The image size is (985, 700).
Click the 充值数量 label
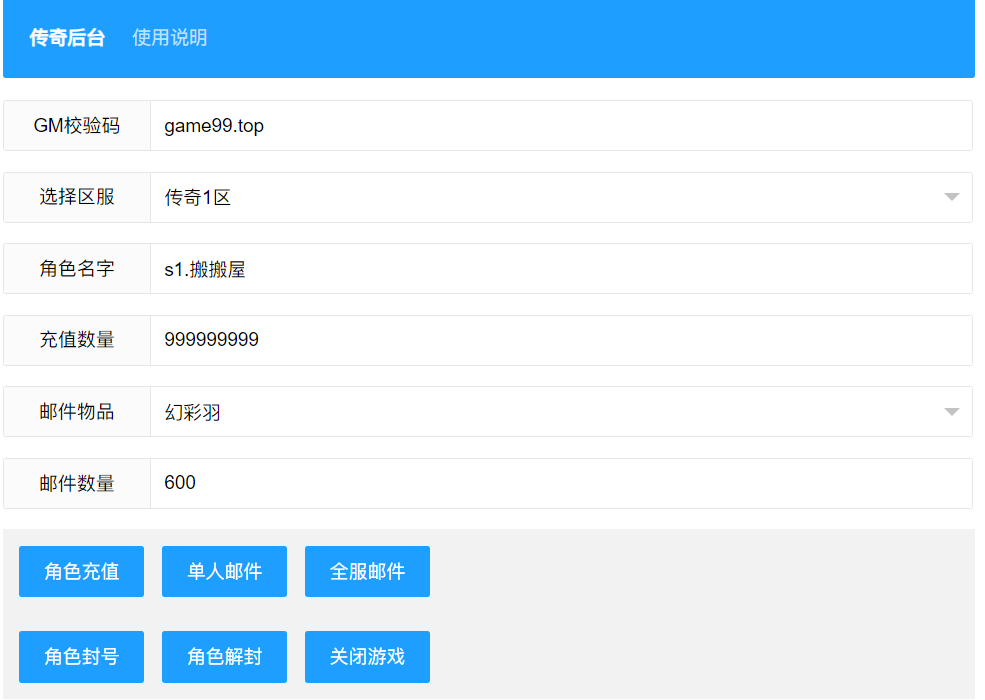click(77, 340)
